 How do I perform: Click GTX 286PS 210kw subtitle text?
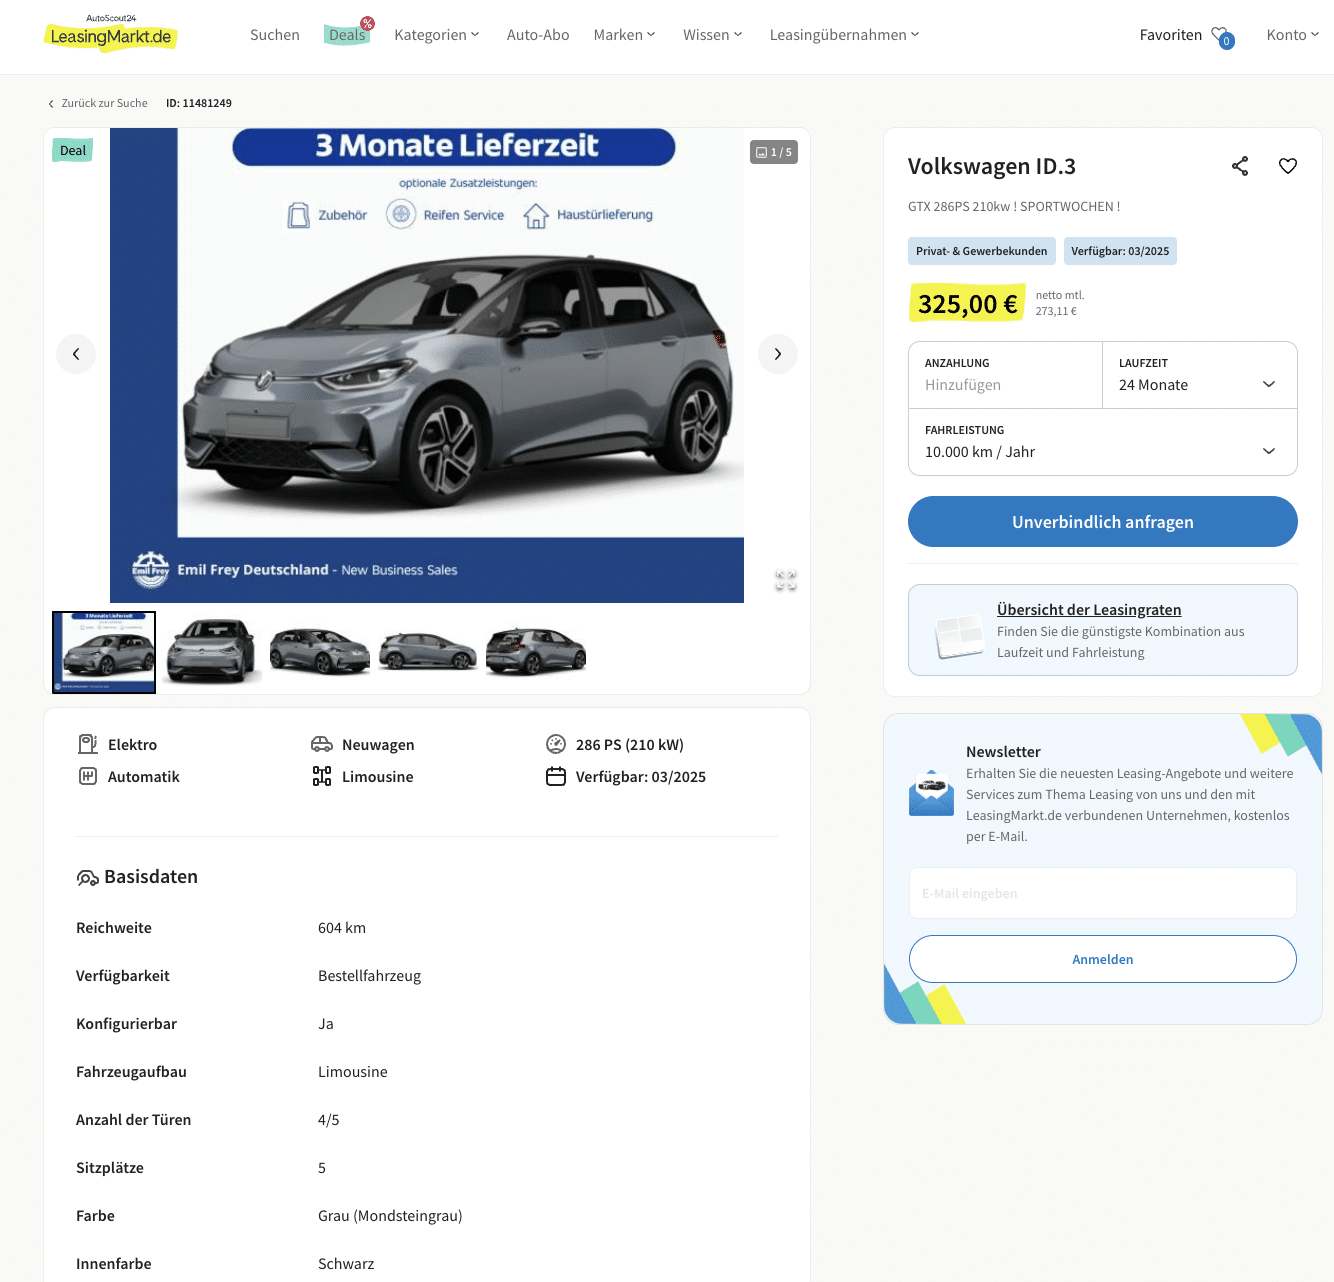(1014, 206)
